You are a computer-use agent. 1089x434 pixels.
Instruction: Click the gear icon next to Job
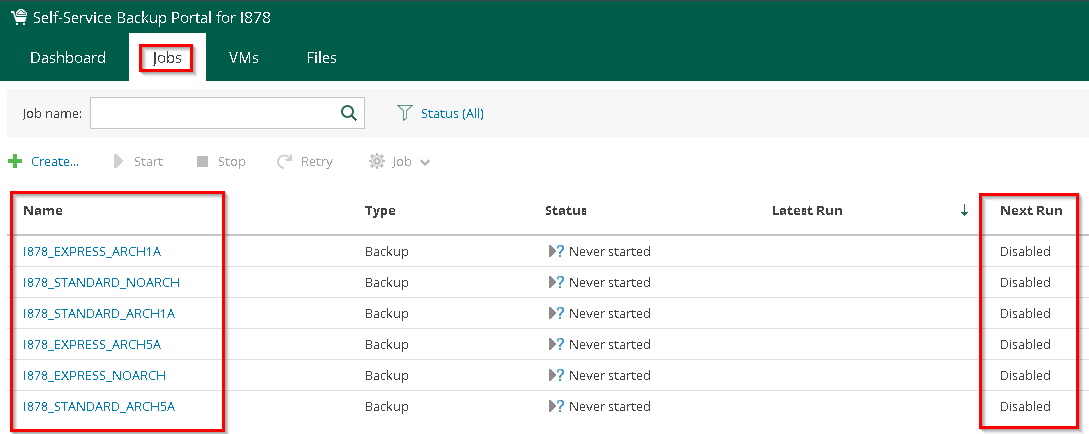coord(377,161)
